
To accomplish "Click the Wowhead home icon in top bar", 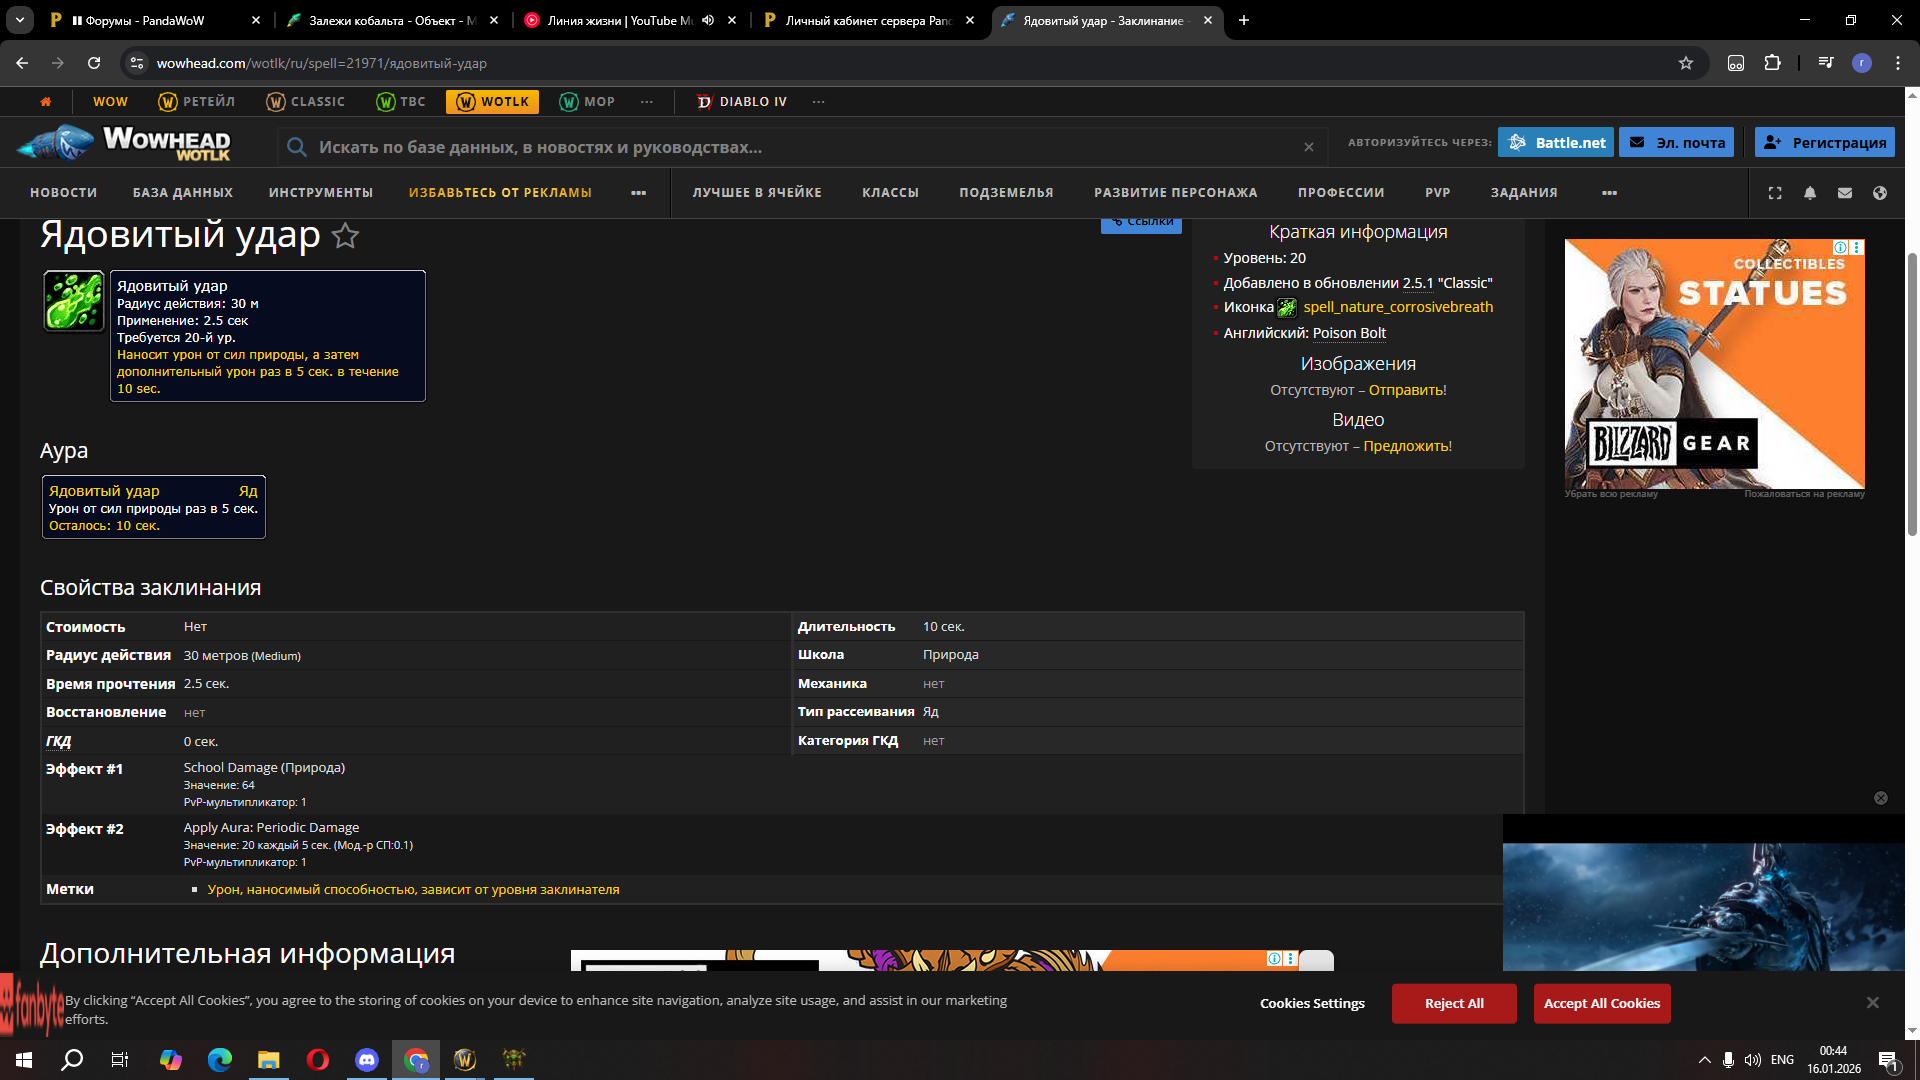I will (45, 102).
